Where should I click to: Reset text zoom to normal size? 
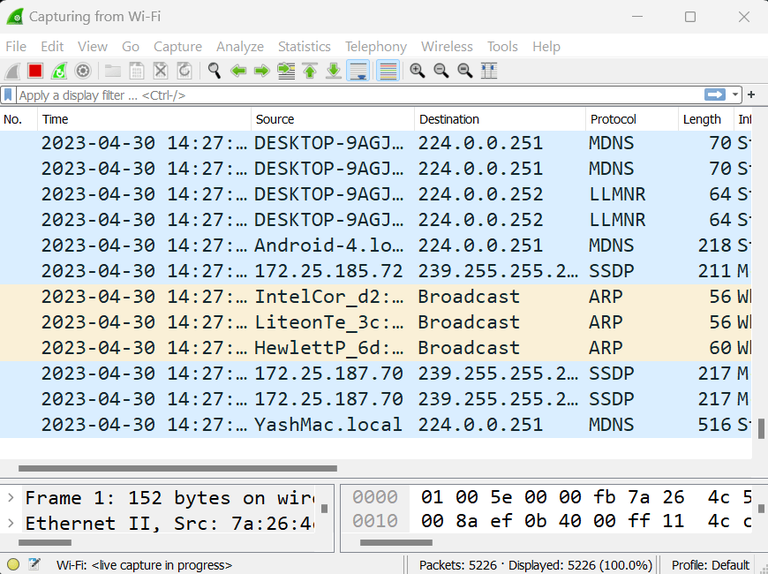pyautogui.click(x=465, y=71)
